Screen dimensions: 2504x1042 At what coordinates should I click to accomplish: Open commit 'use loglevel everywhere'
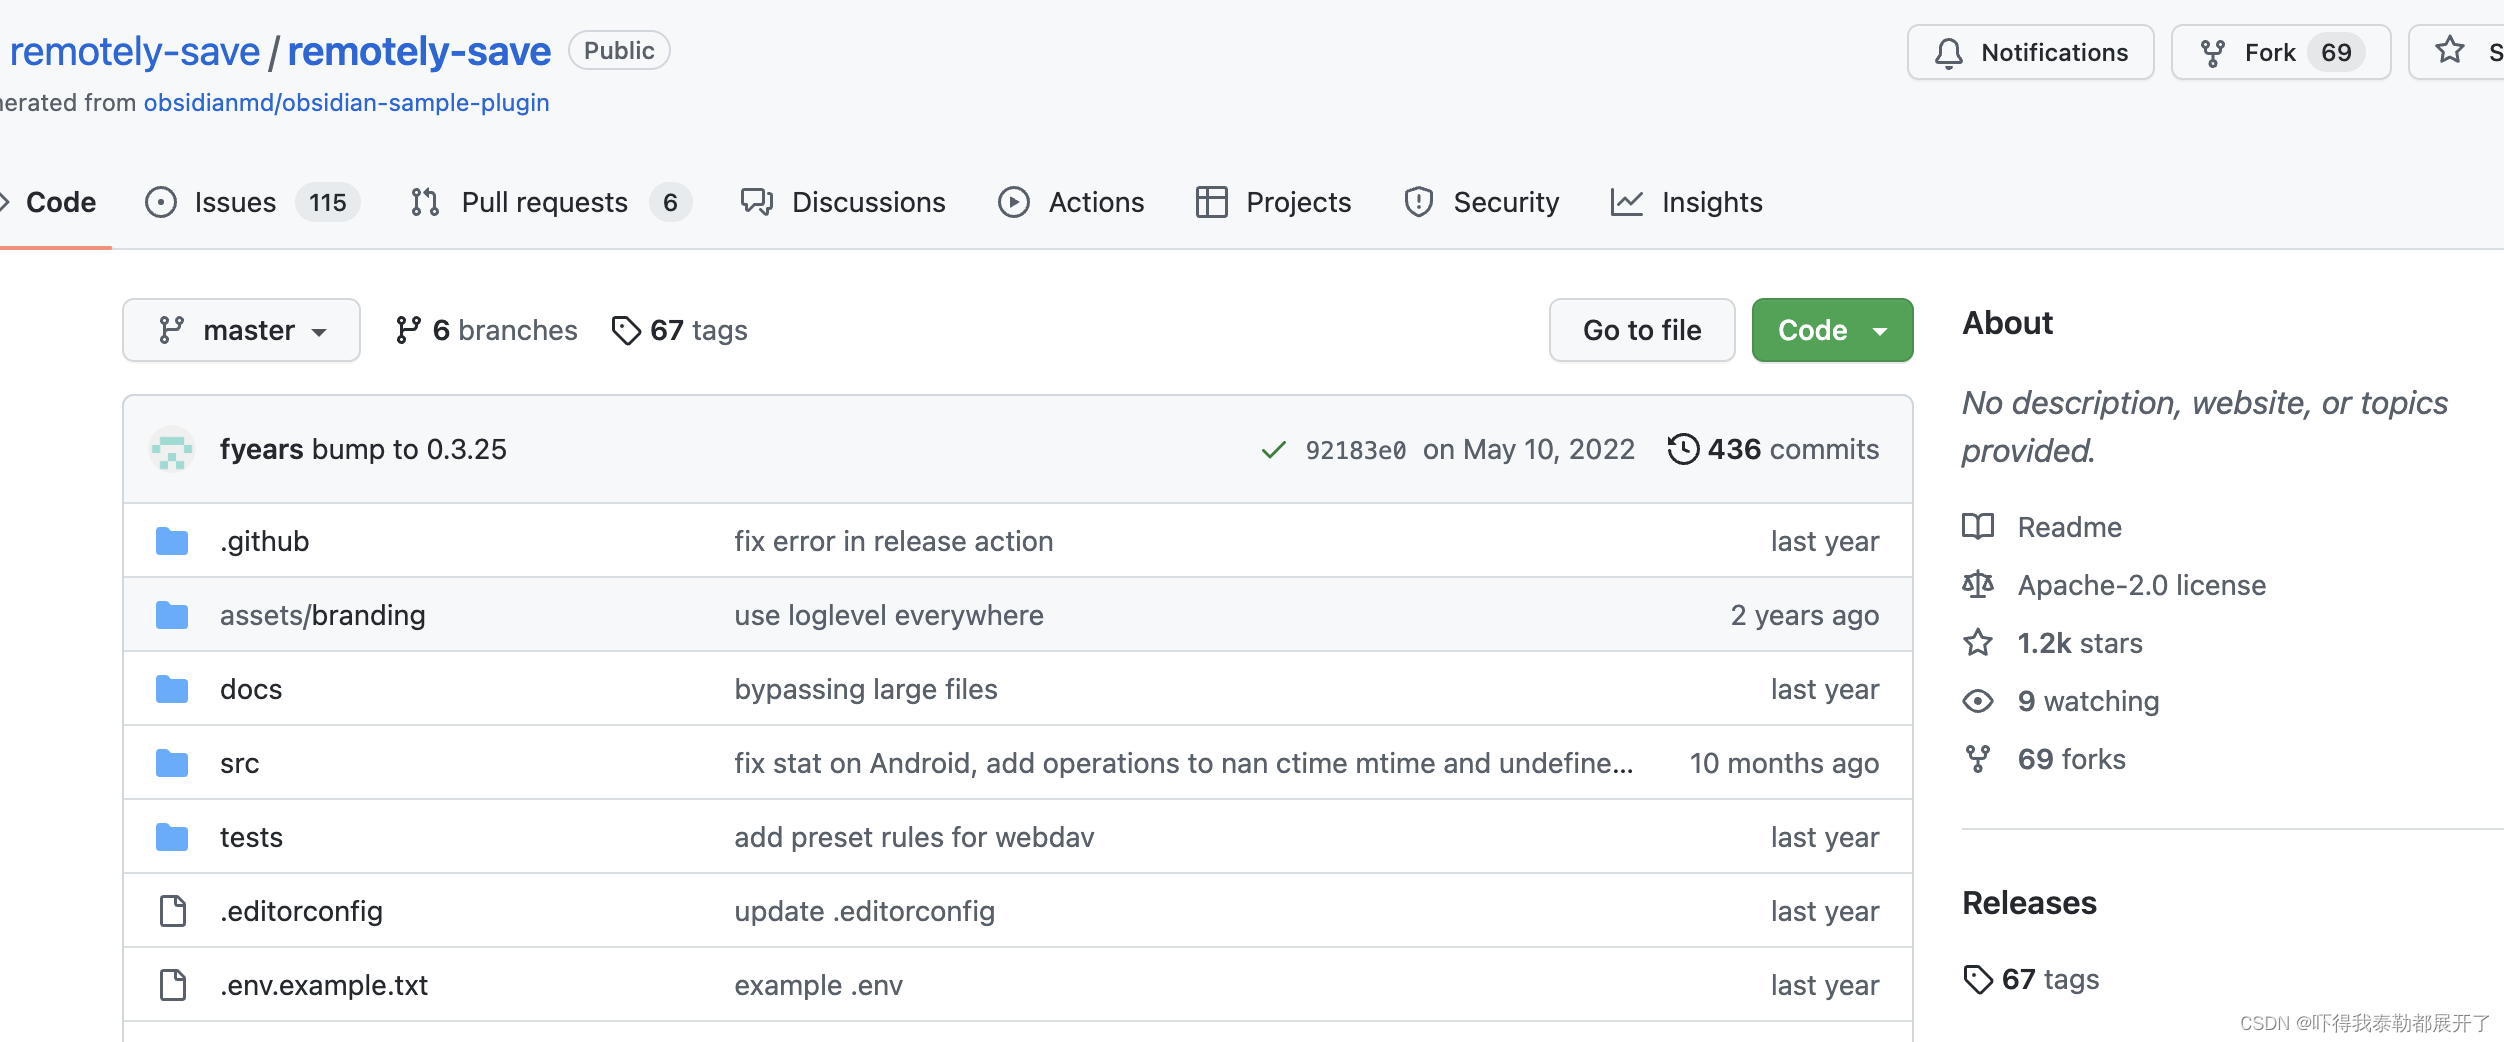click(888, 615)
